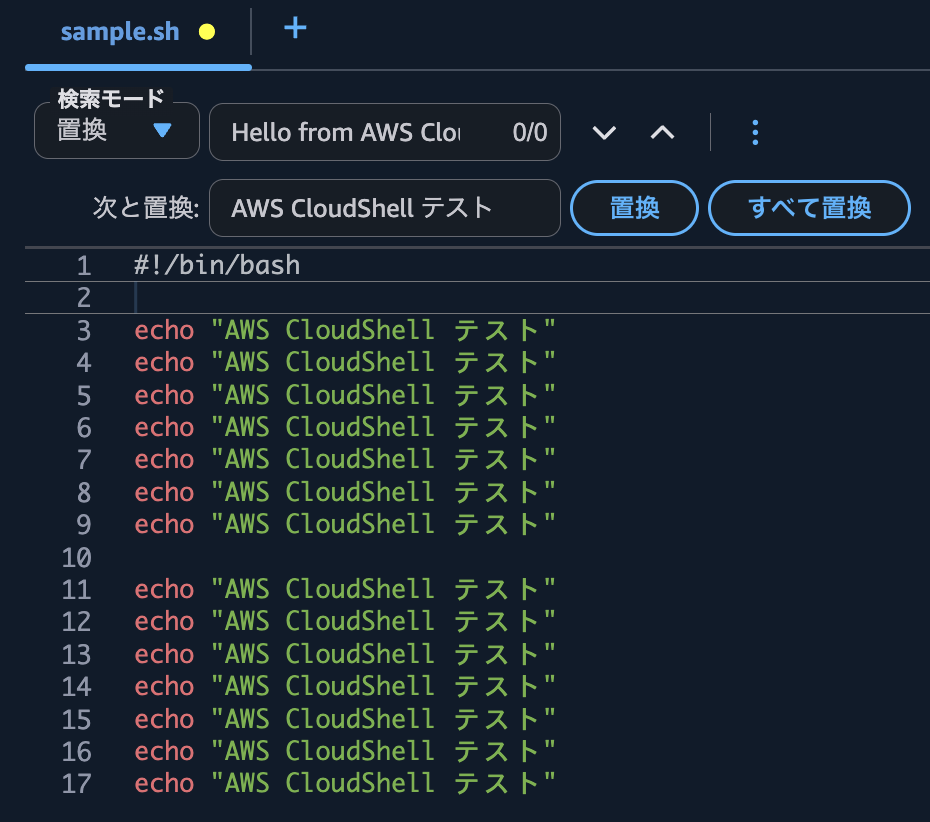The image size is (930, 822).
Task: Click line number 1 in the gutter
Action: pyautogui.click(x=84, y=266)
